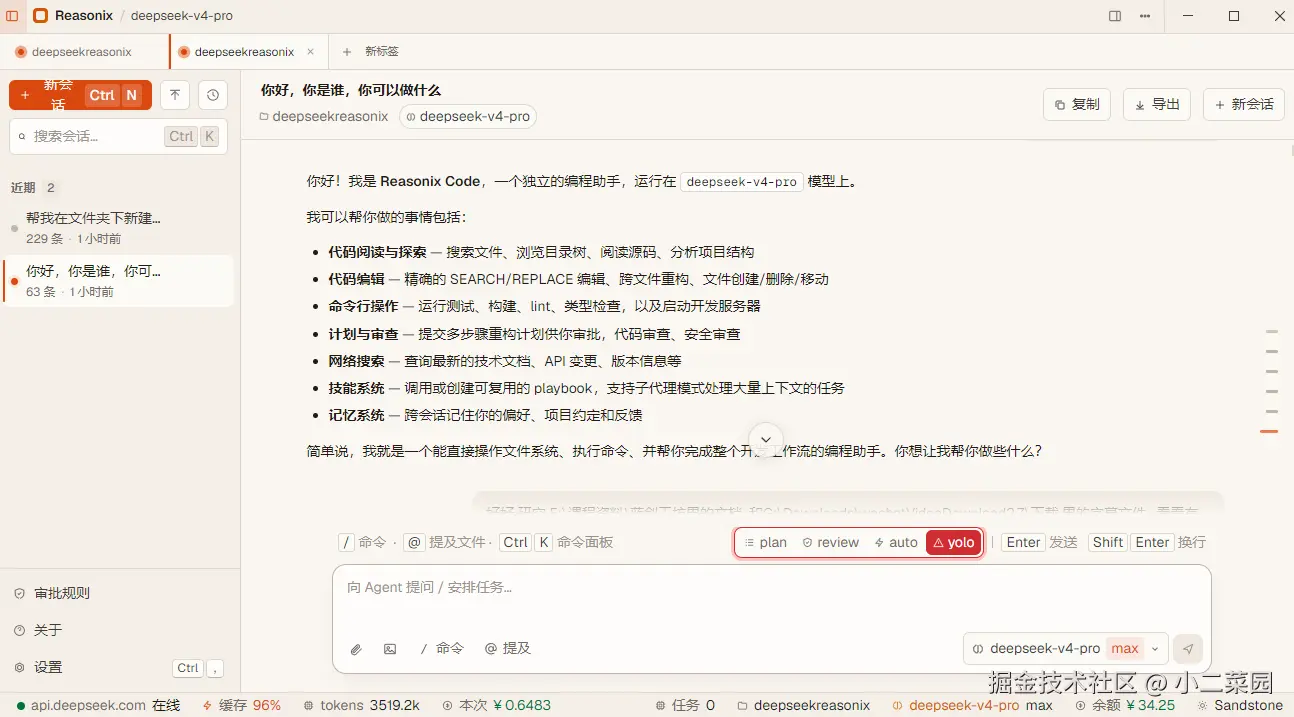Click conversation title 你好，你是谁，你可以做什么
1294x717 pixels.
pyautogui.click(x=350, y=90)
